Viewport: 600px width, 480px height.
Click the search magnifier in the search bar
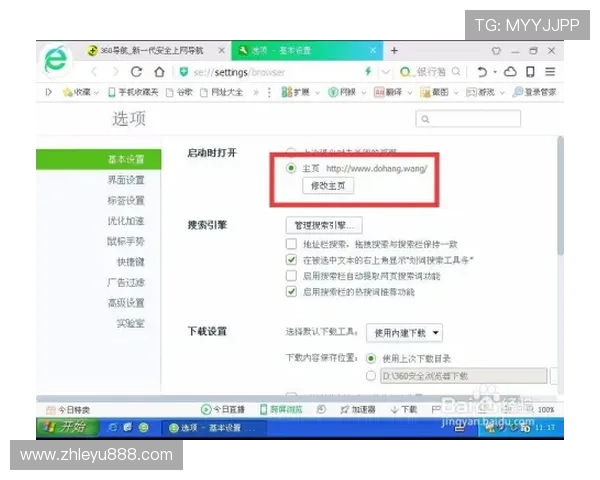(456, 72)
